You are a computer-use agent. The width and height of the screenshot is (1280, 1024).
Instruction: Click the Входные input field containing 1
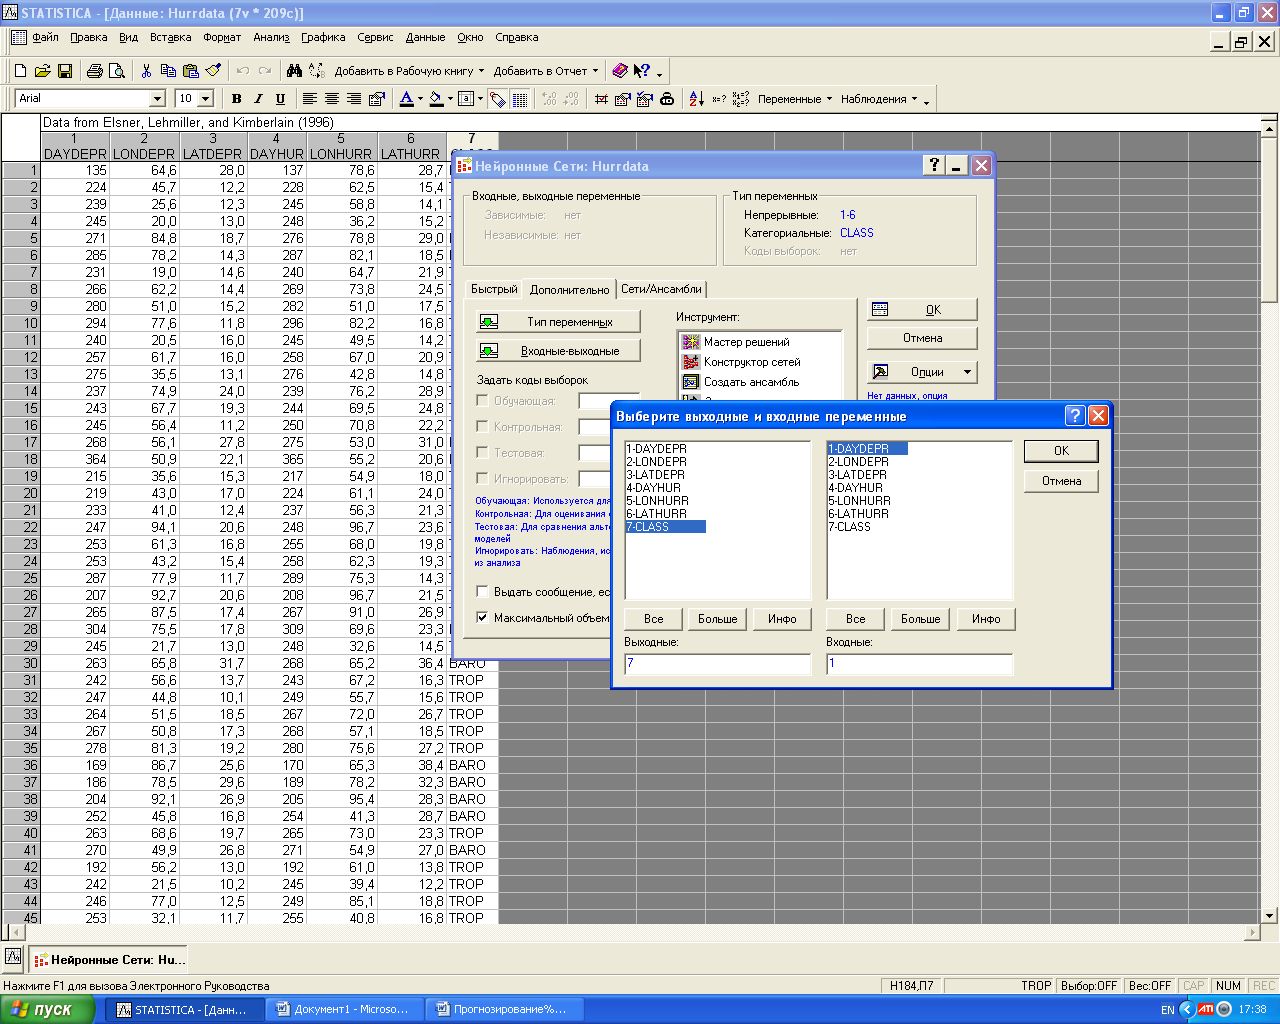coord(920,663)
